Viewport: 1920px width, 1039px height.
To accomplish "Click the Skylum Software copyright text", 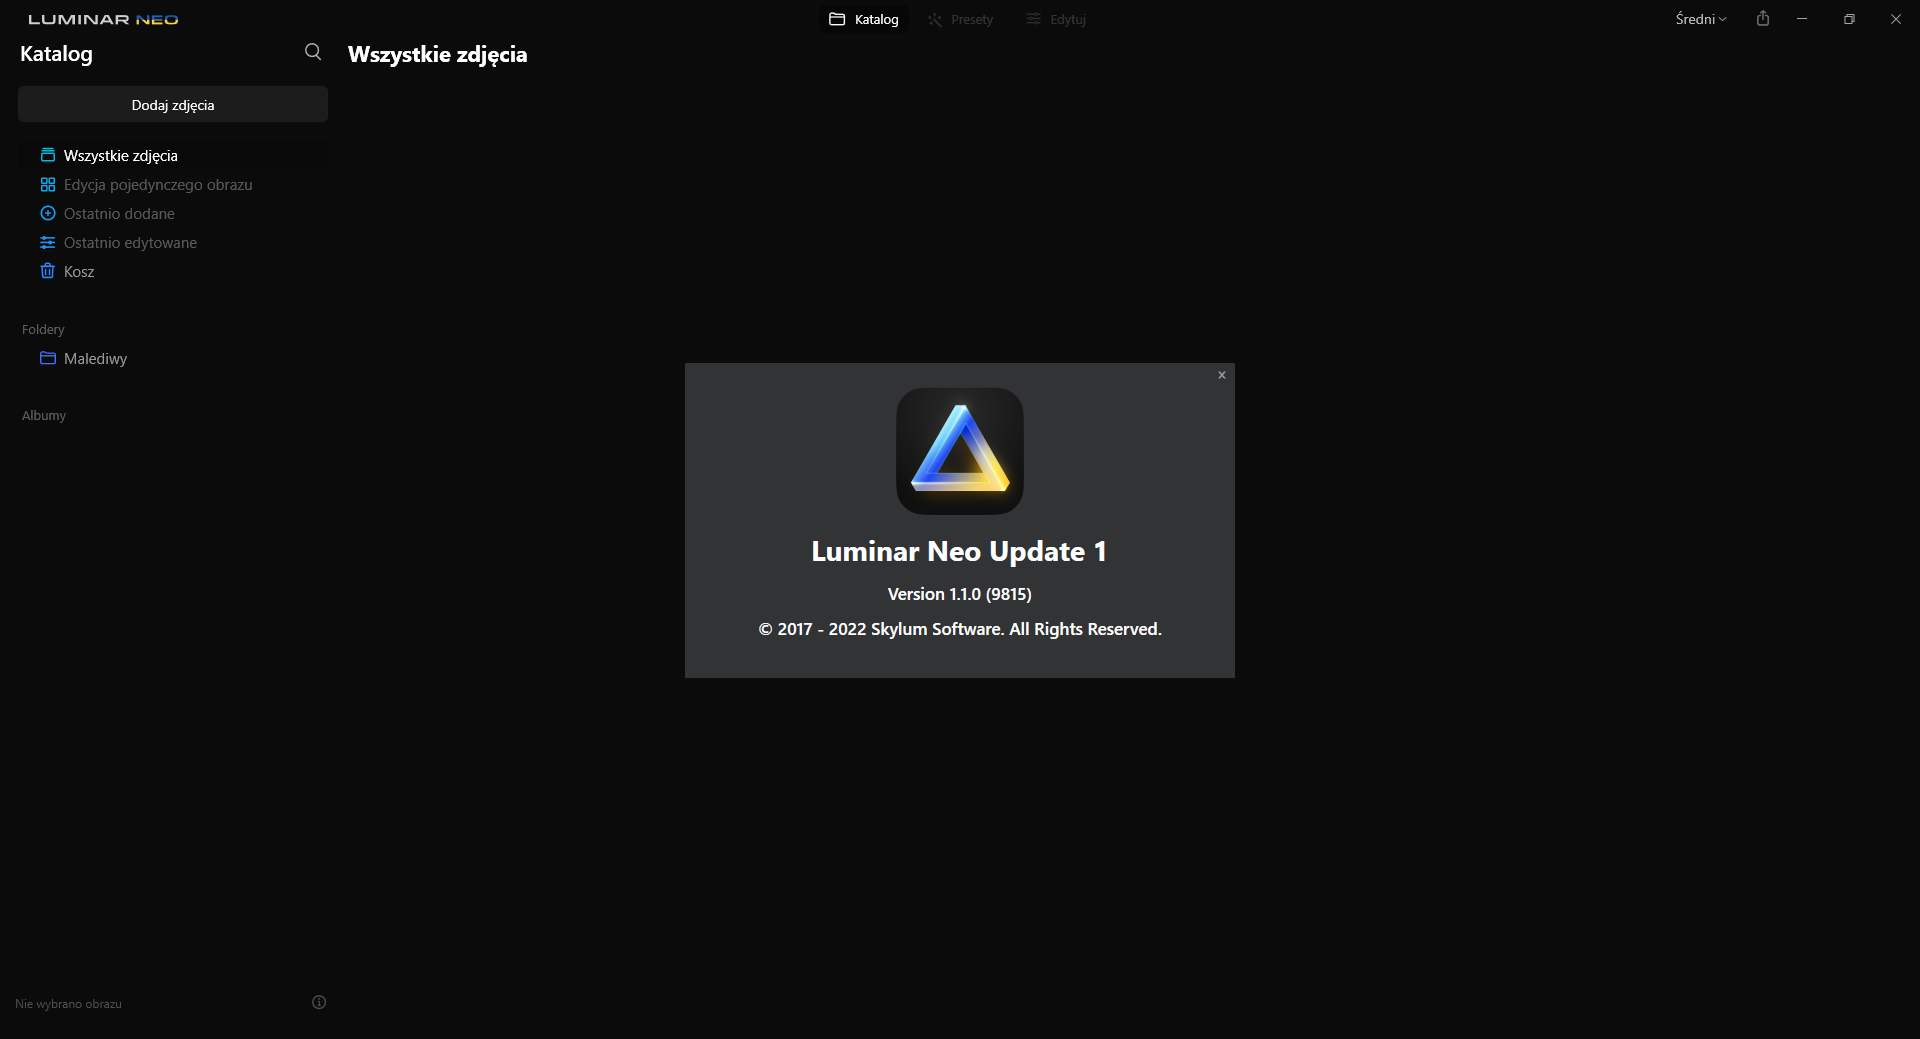I will pyautogui.click(x=960, y=629).
